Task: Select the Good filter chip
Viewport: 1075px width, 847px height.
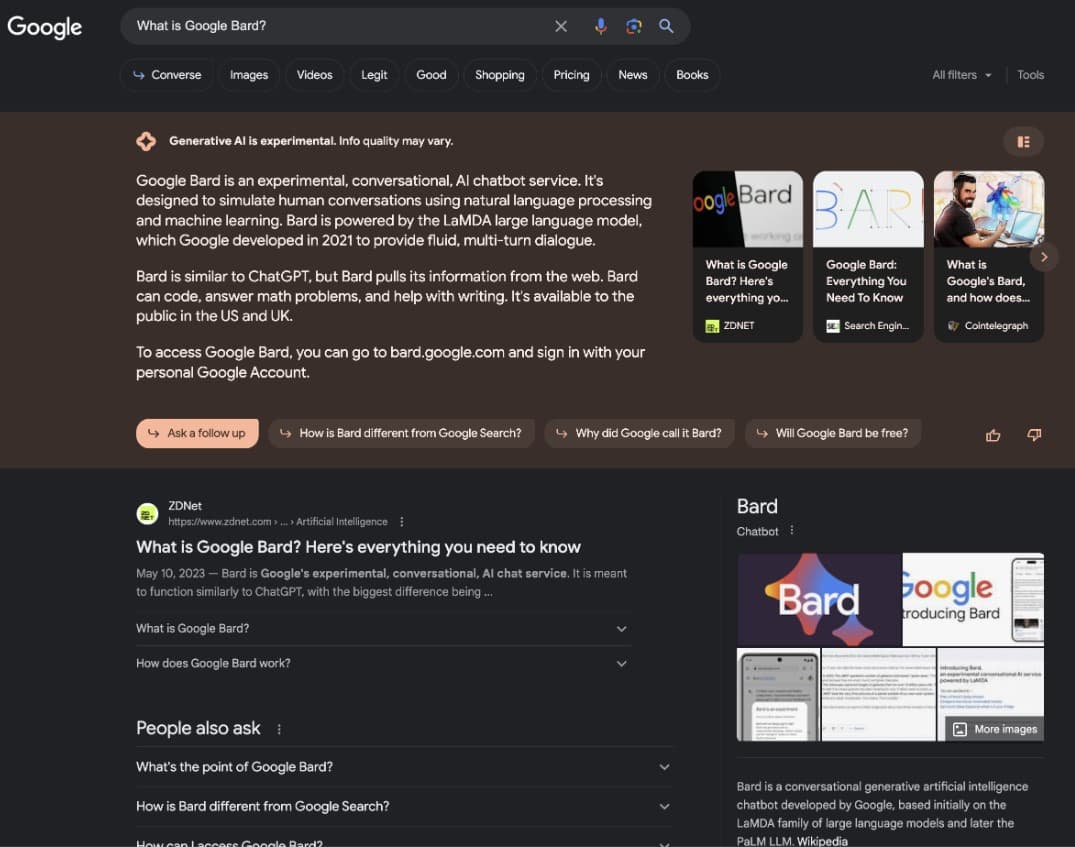Action: coord(431,75)
